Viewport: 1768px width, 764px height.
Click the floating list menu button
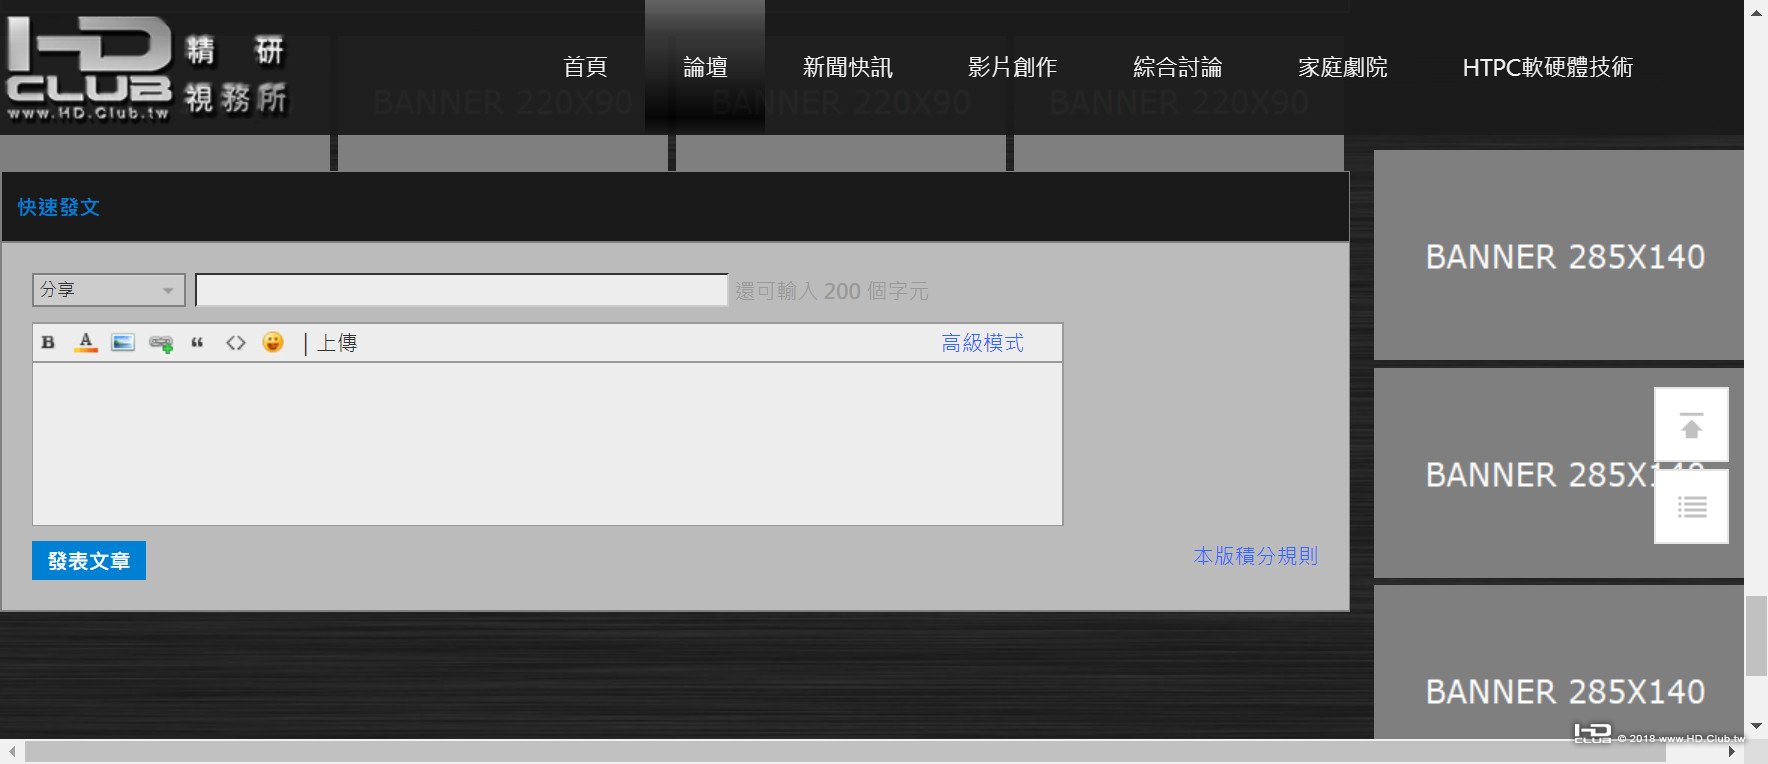click(x=1691, y=507)
